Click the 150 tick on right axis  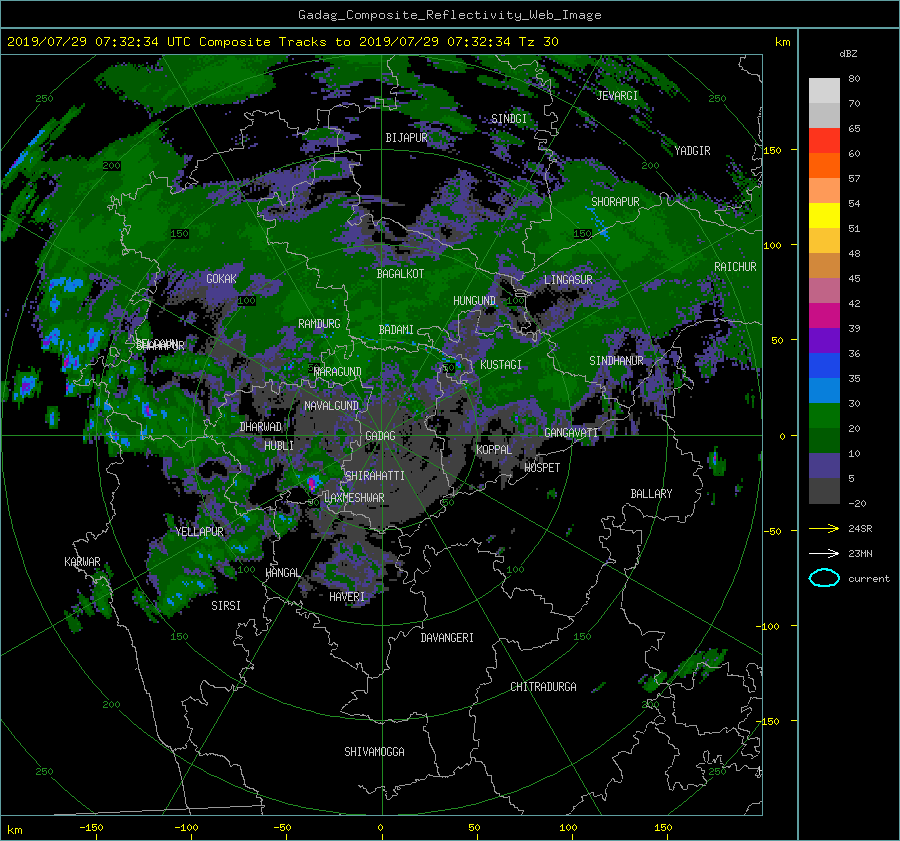(x=773, y=150)
